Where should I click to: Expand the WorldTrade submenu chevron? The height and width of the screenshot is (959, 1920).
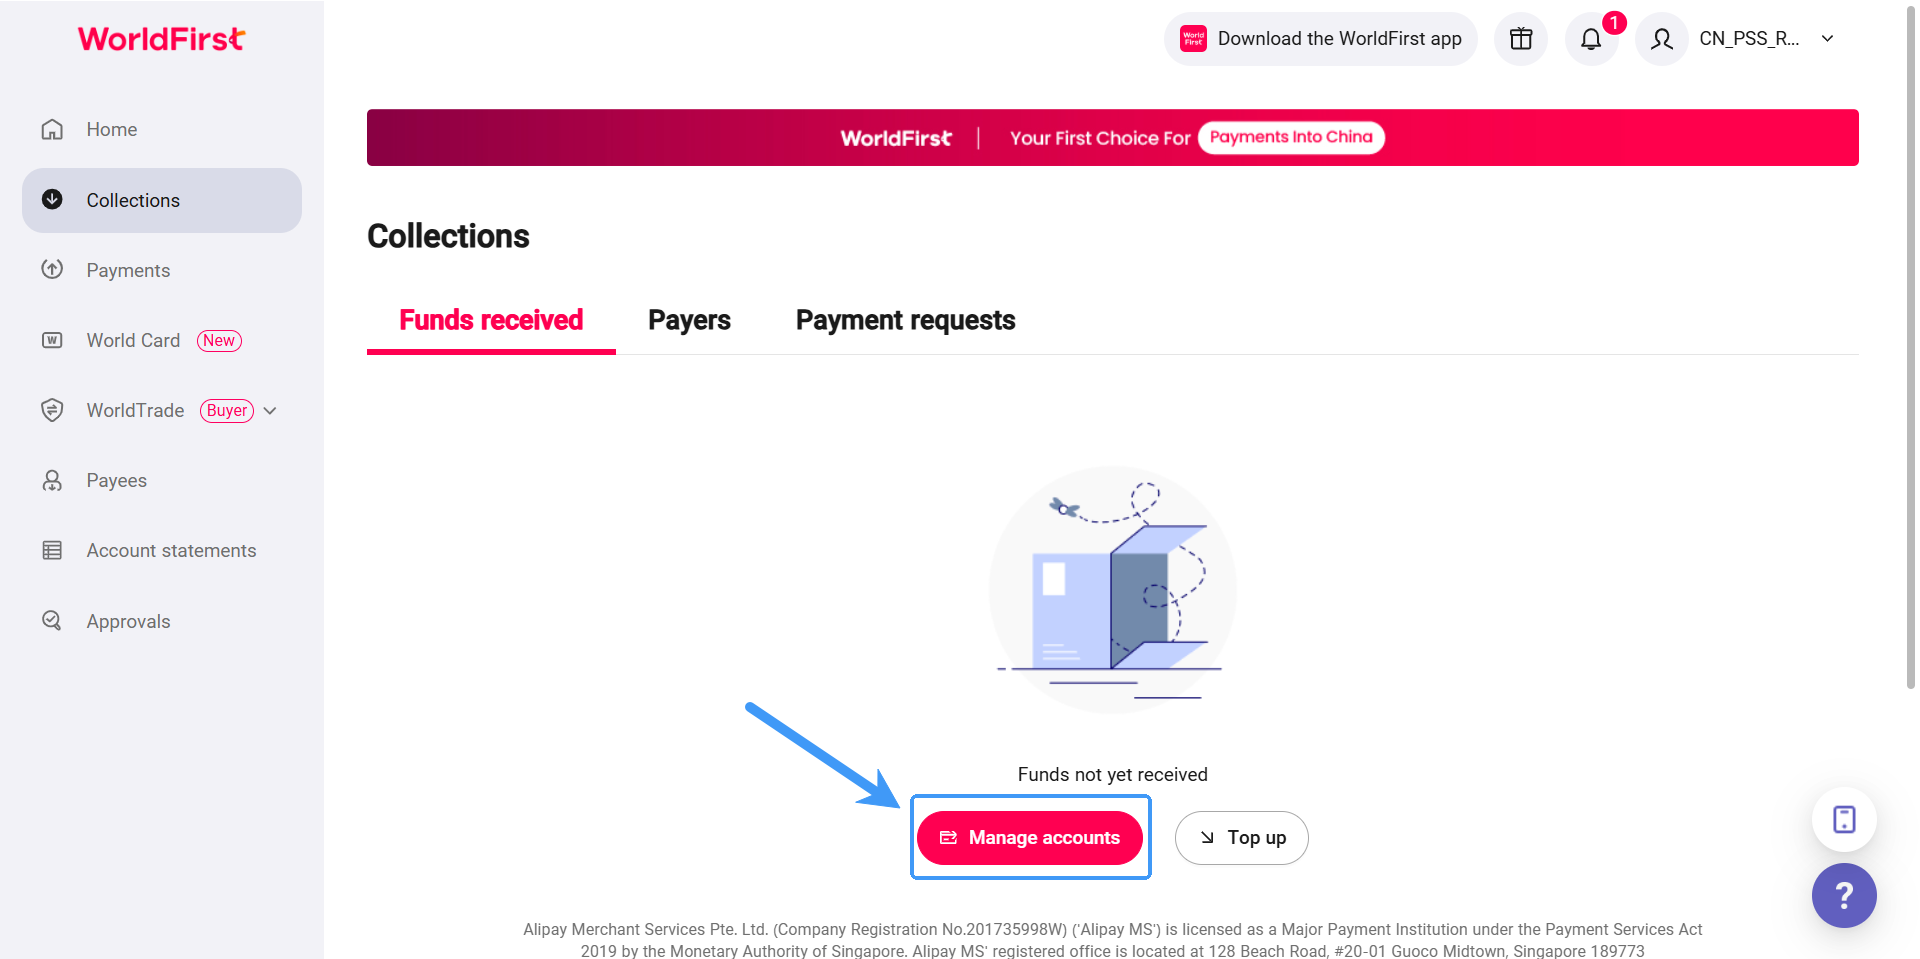coord(270,411)
